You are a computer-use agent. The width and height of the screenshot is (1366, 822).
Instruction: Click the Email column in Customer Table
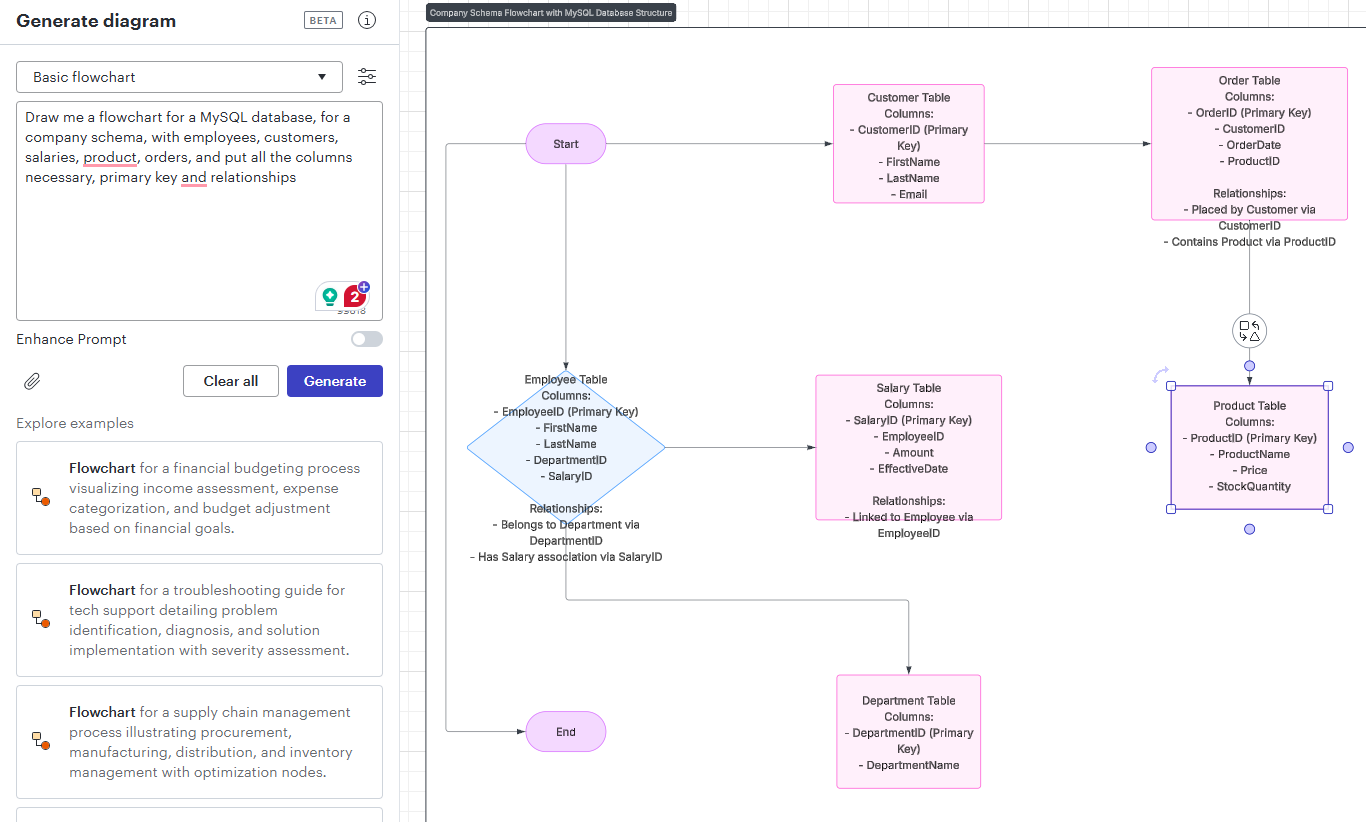tap(909, 194)
